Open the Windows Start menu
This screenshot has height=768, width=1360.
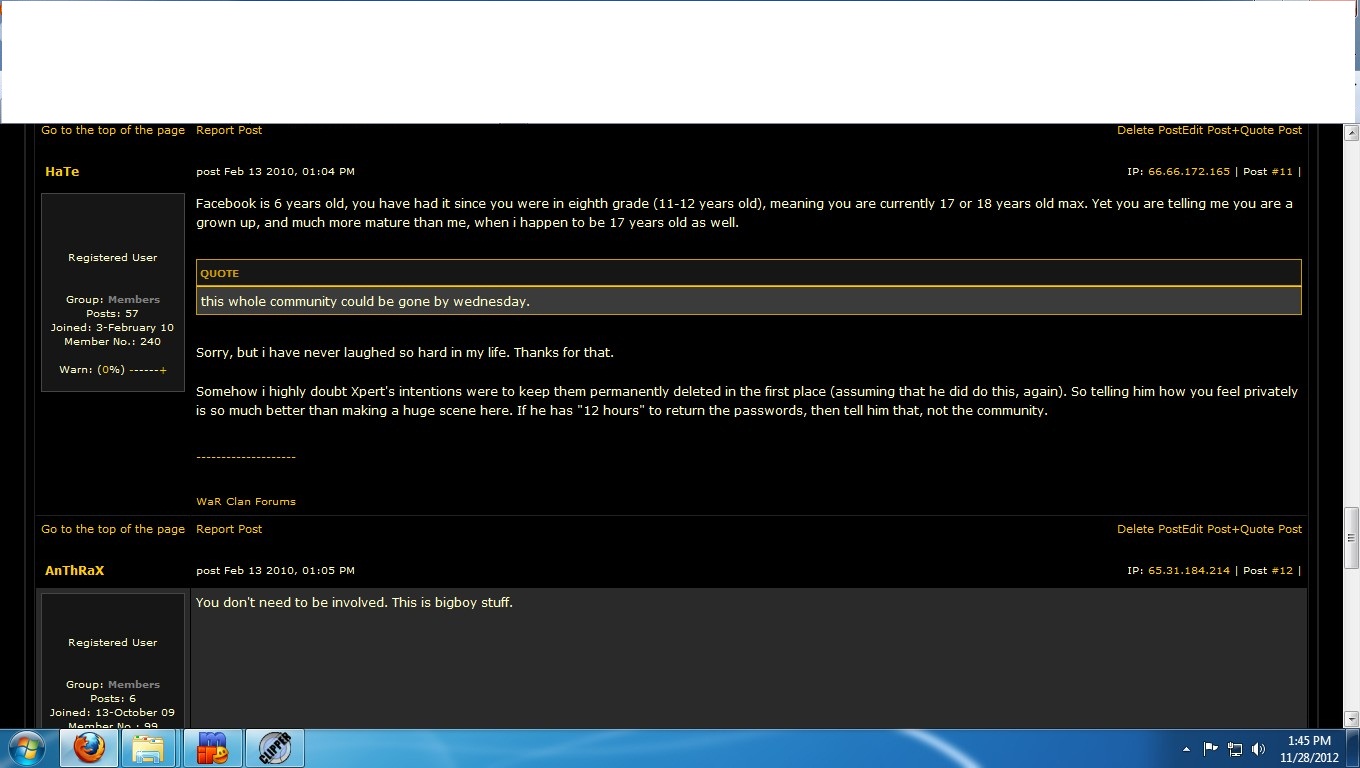coord(27,748)
